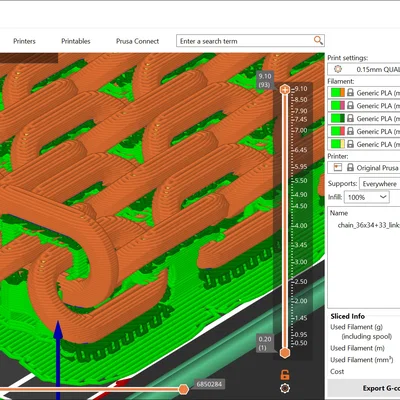
Task: Toggle the orange unlock icon under the vertical slider
Action: click(285, 375)
